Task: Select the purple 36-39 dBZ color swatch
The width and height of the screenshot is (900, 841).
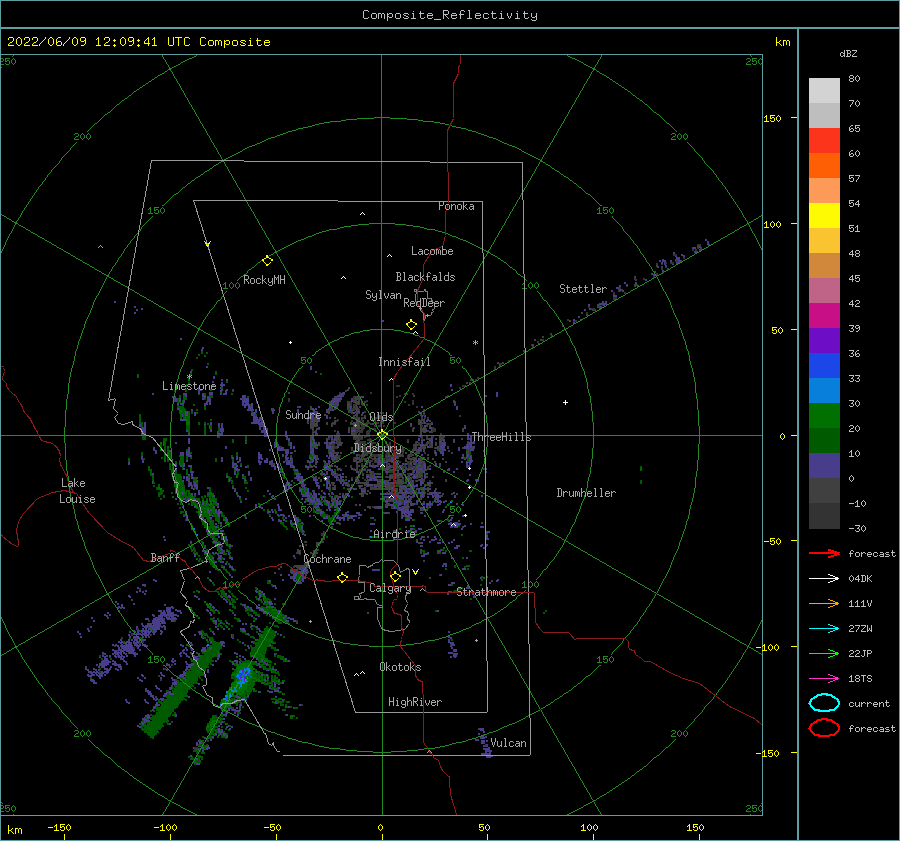Action: click(x=824, y=341)
